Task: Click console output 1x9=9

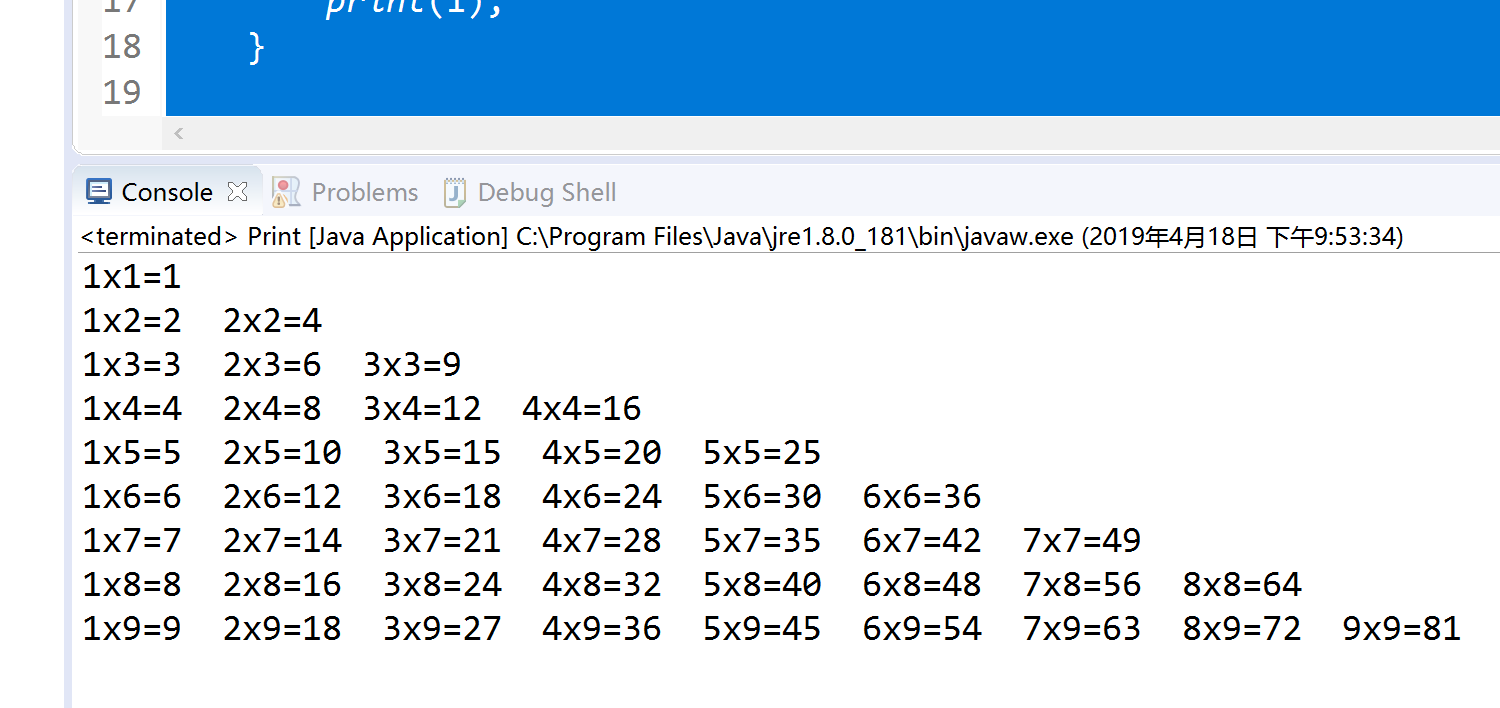Action: pos(132,629)
